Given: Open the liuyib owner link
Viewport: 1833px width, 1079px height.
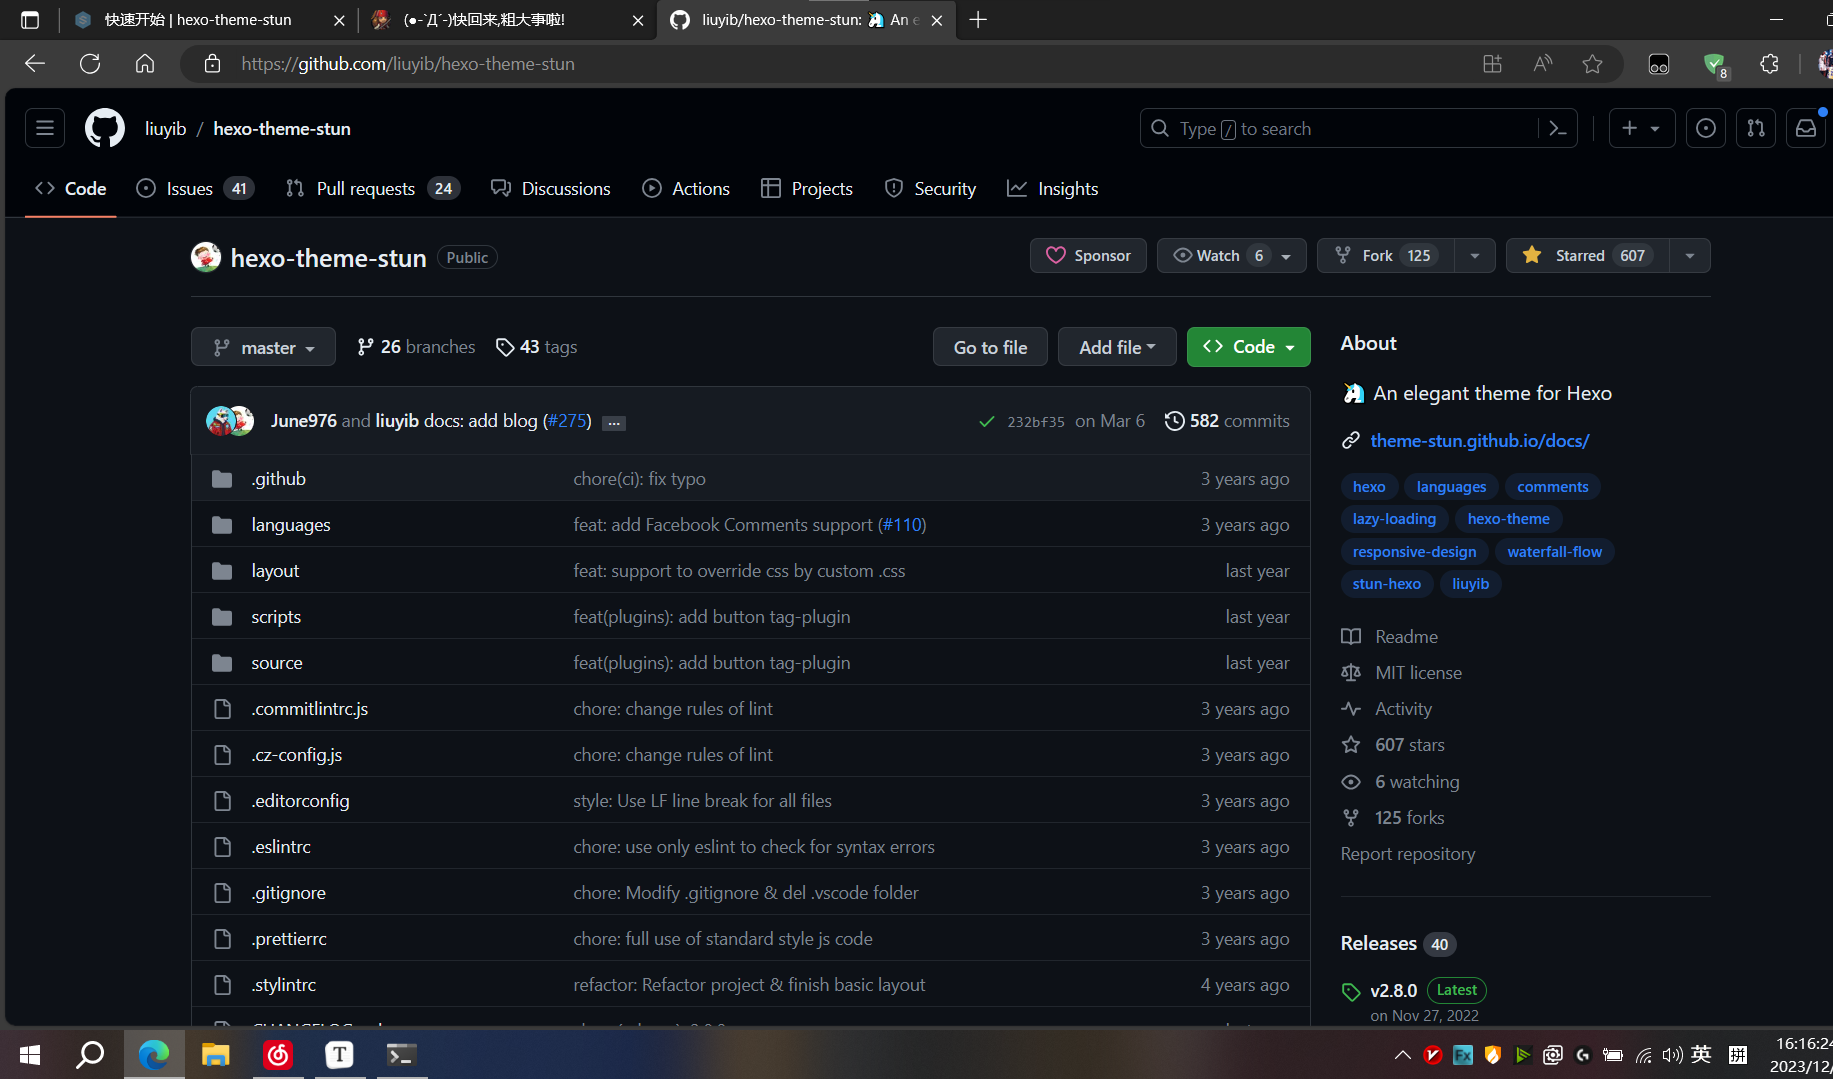Looking at the screenshot, I should click(x=165, y=128).
